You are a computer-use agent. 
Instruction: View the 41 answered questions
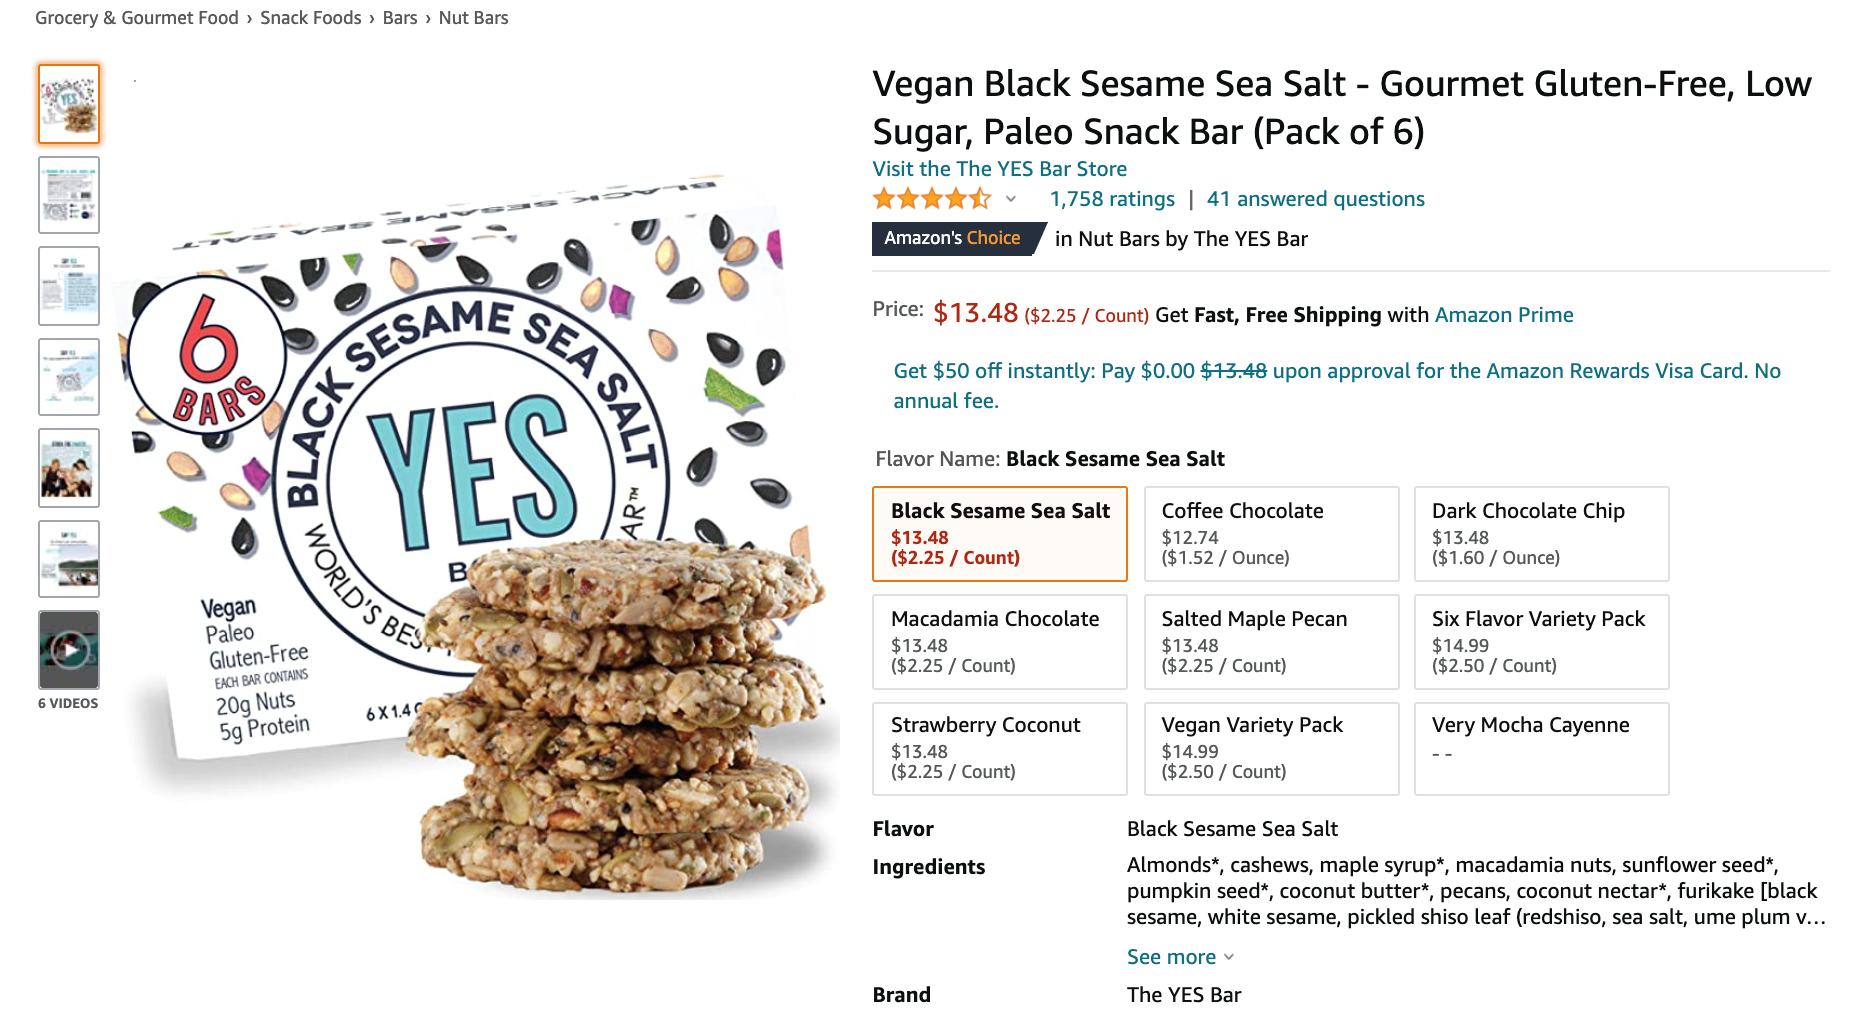[x=1315, y=199]
